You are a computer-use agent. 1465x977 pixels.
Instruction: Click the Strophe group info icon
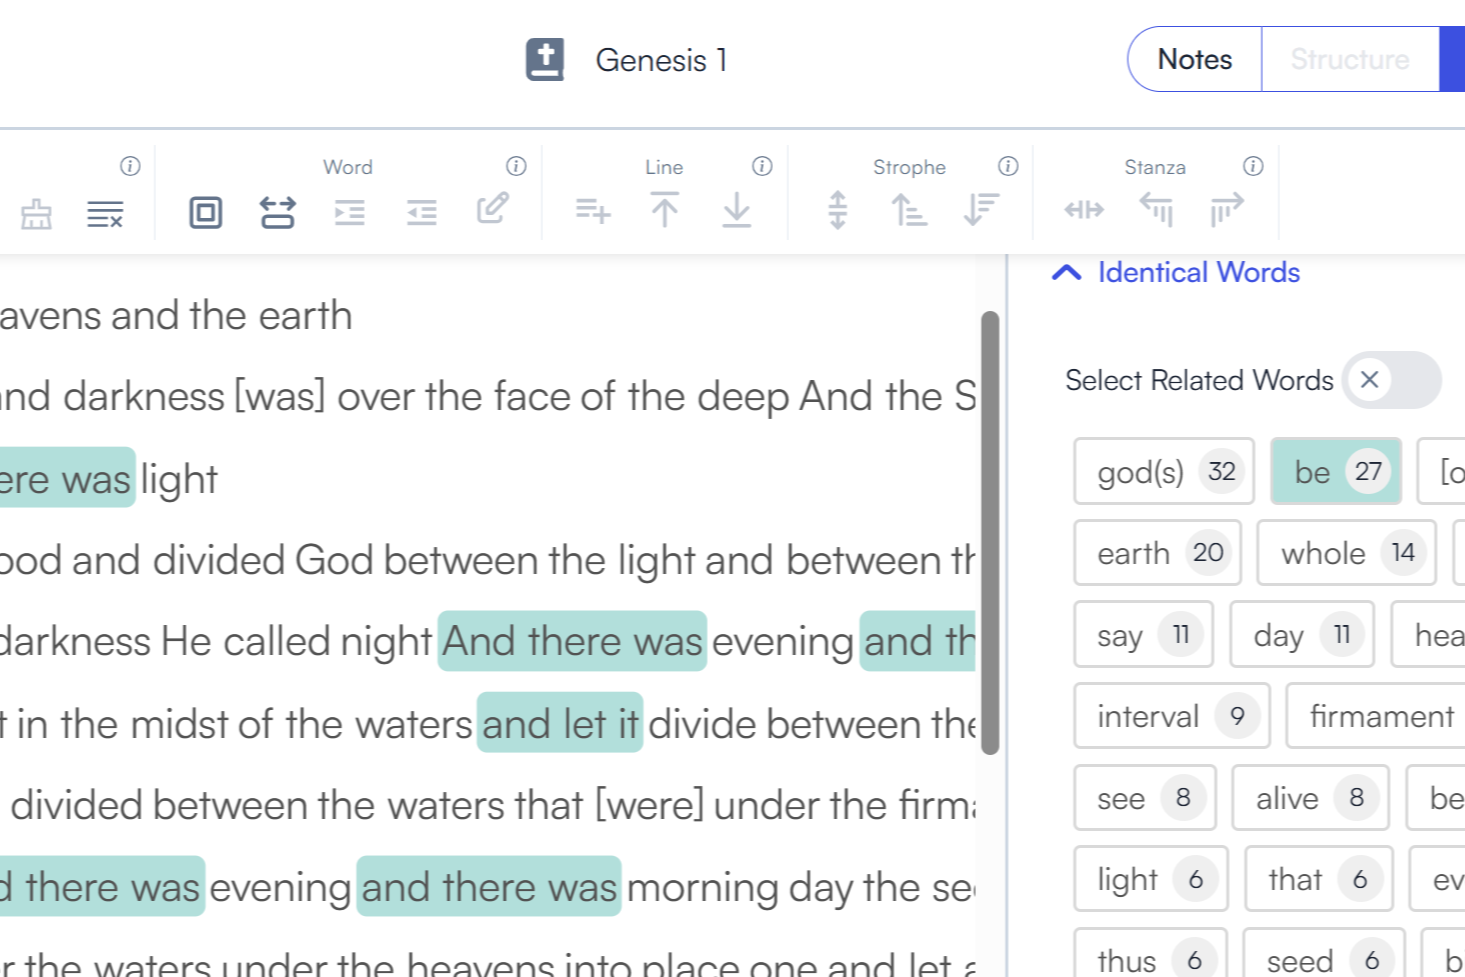pos(1008,167)
